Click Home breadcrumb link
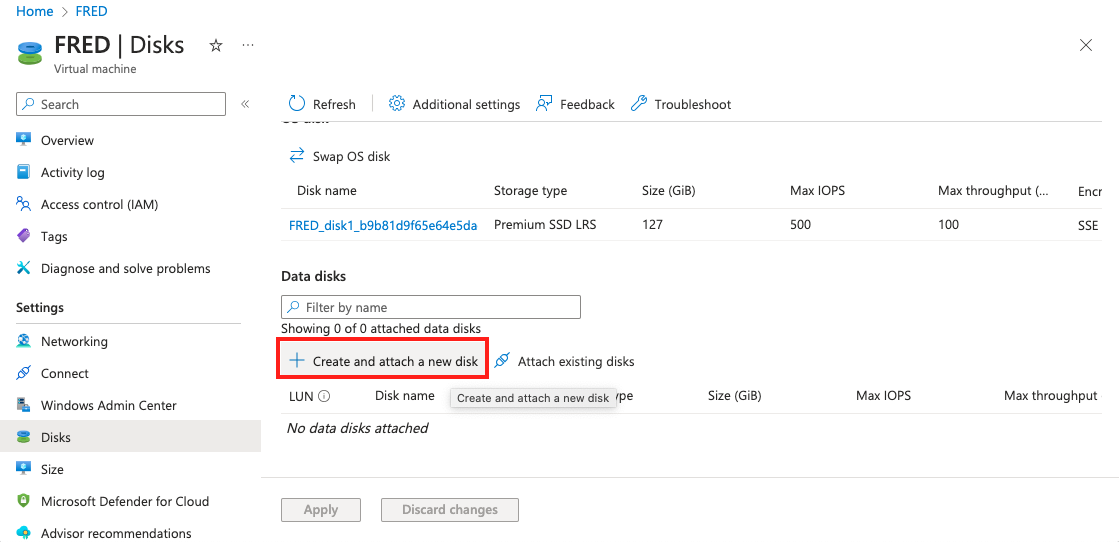This screenshot has width=1119, height=542. [x=35, y=12]
